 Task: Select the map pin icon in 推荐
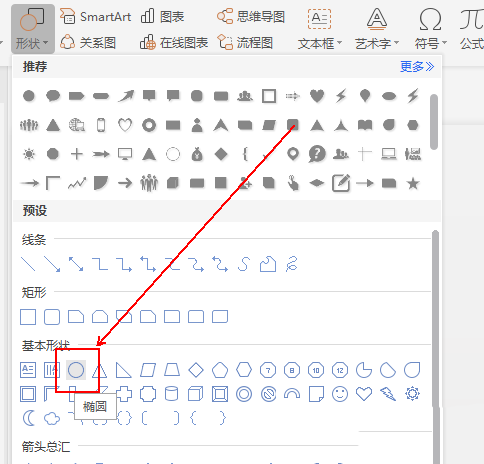293,154
